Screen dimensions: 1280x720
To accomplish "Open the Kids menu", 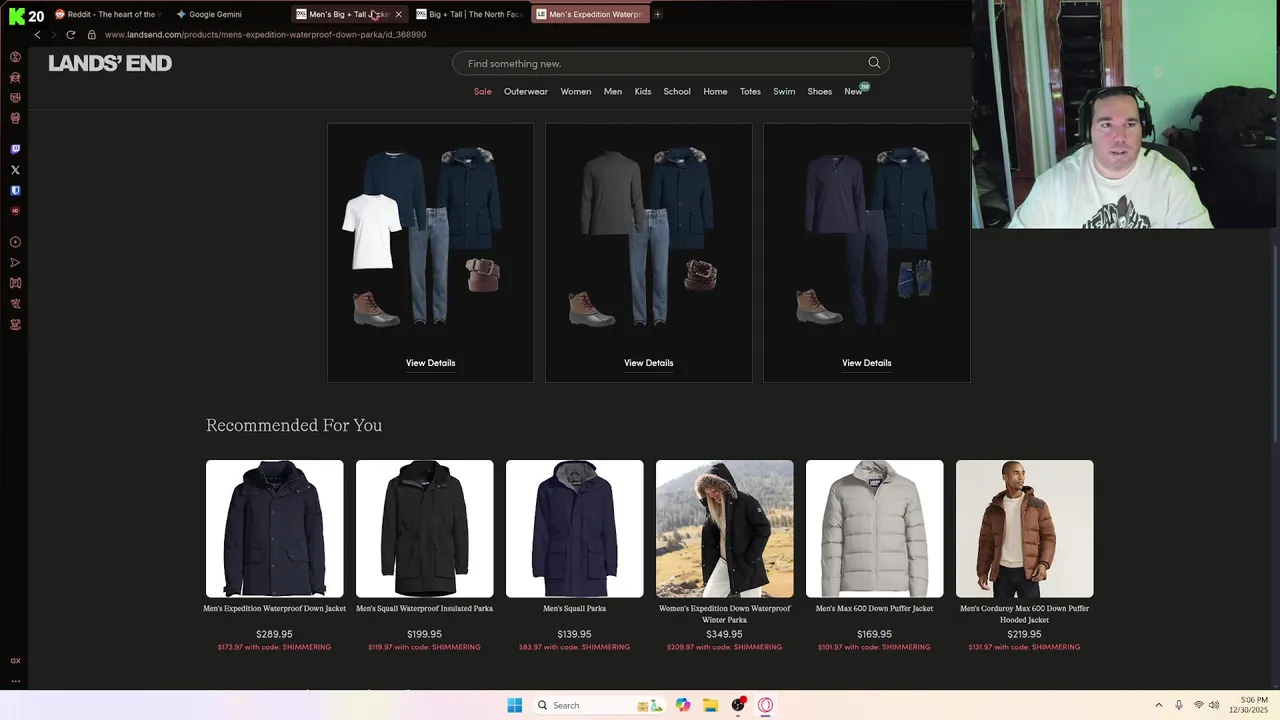I will tap(643, 91).
